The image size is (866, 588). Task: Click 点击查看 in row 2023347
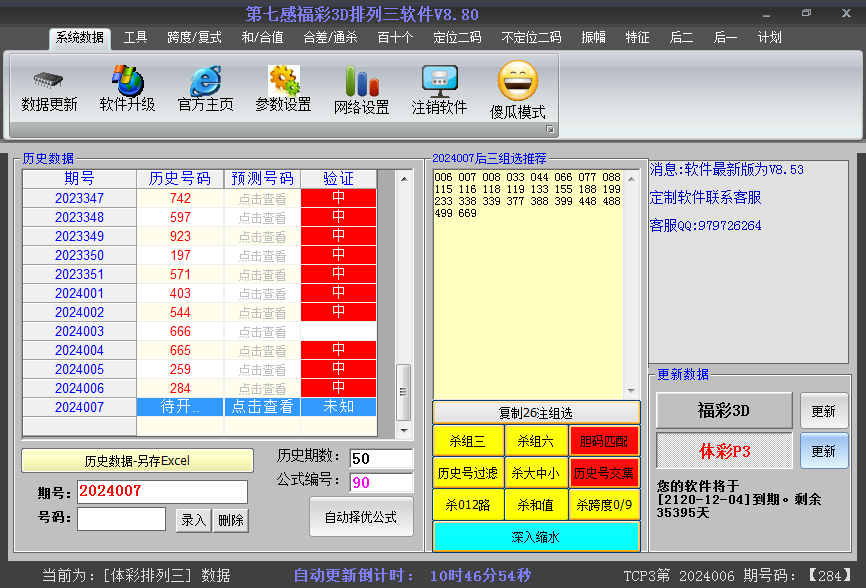[262, 199]
